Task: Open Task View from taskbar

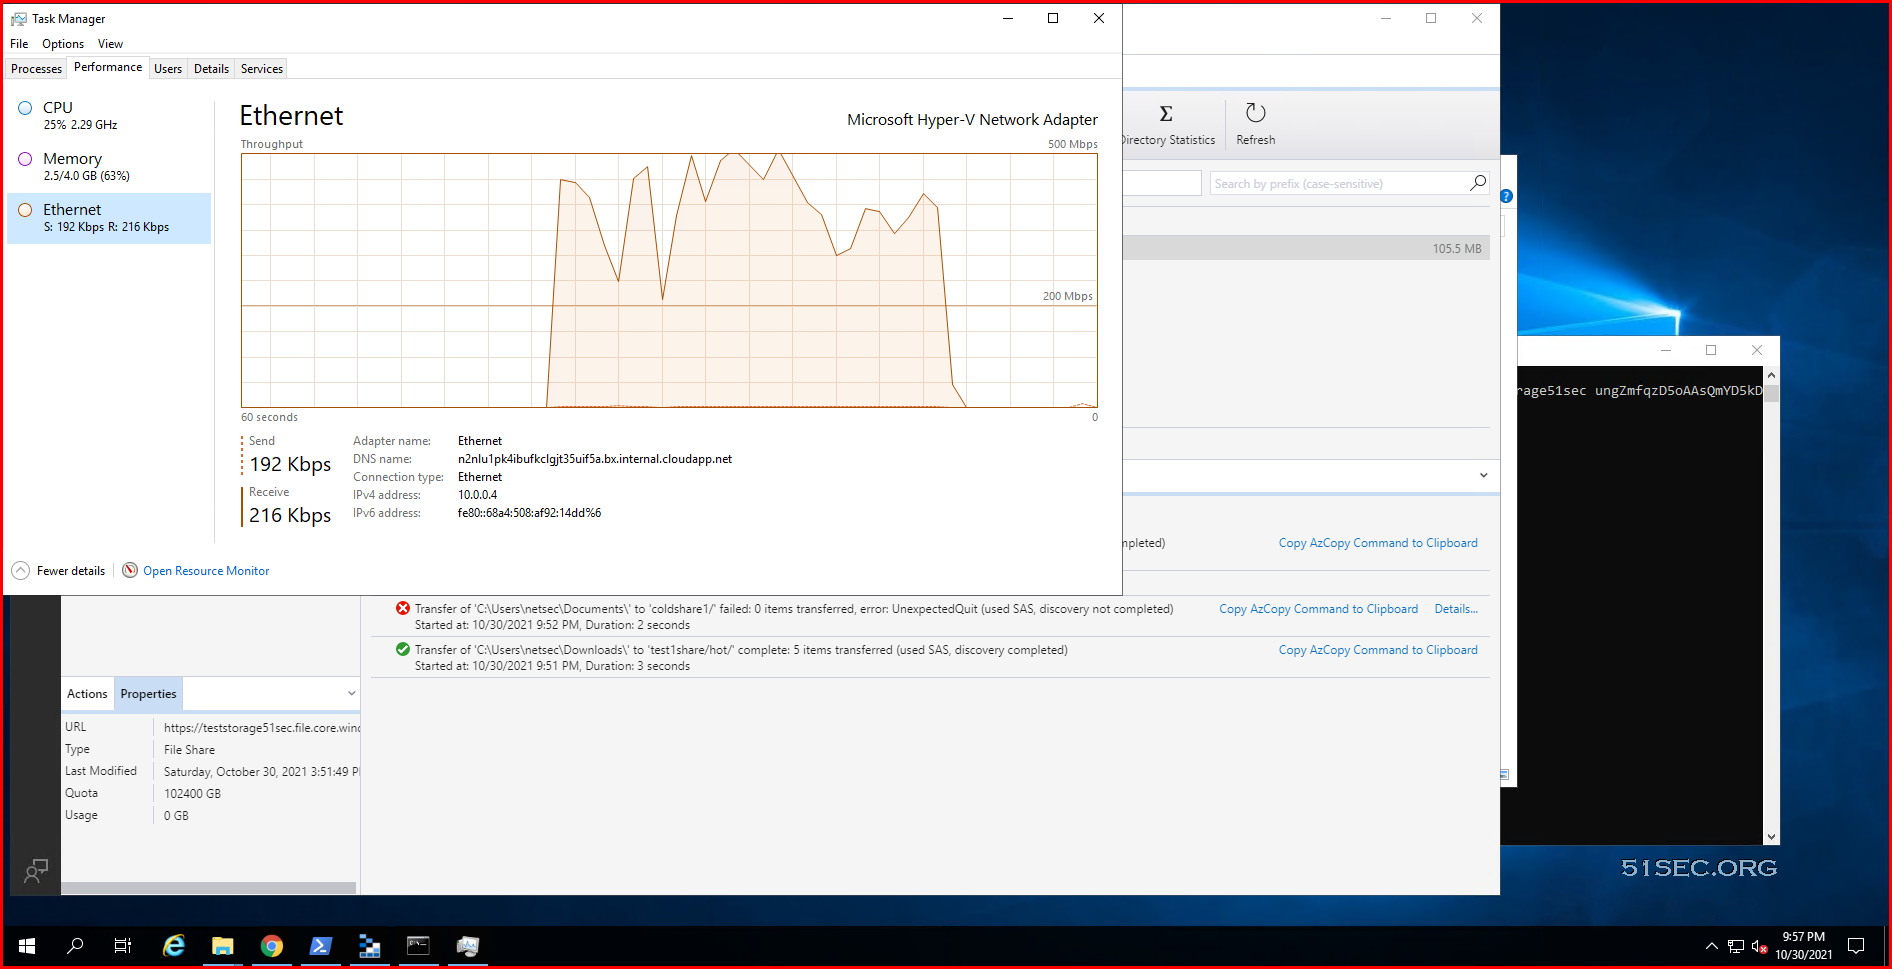Action: [123, 945]
